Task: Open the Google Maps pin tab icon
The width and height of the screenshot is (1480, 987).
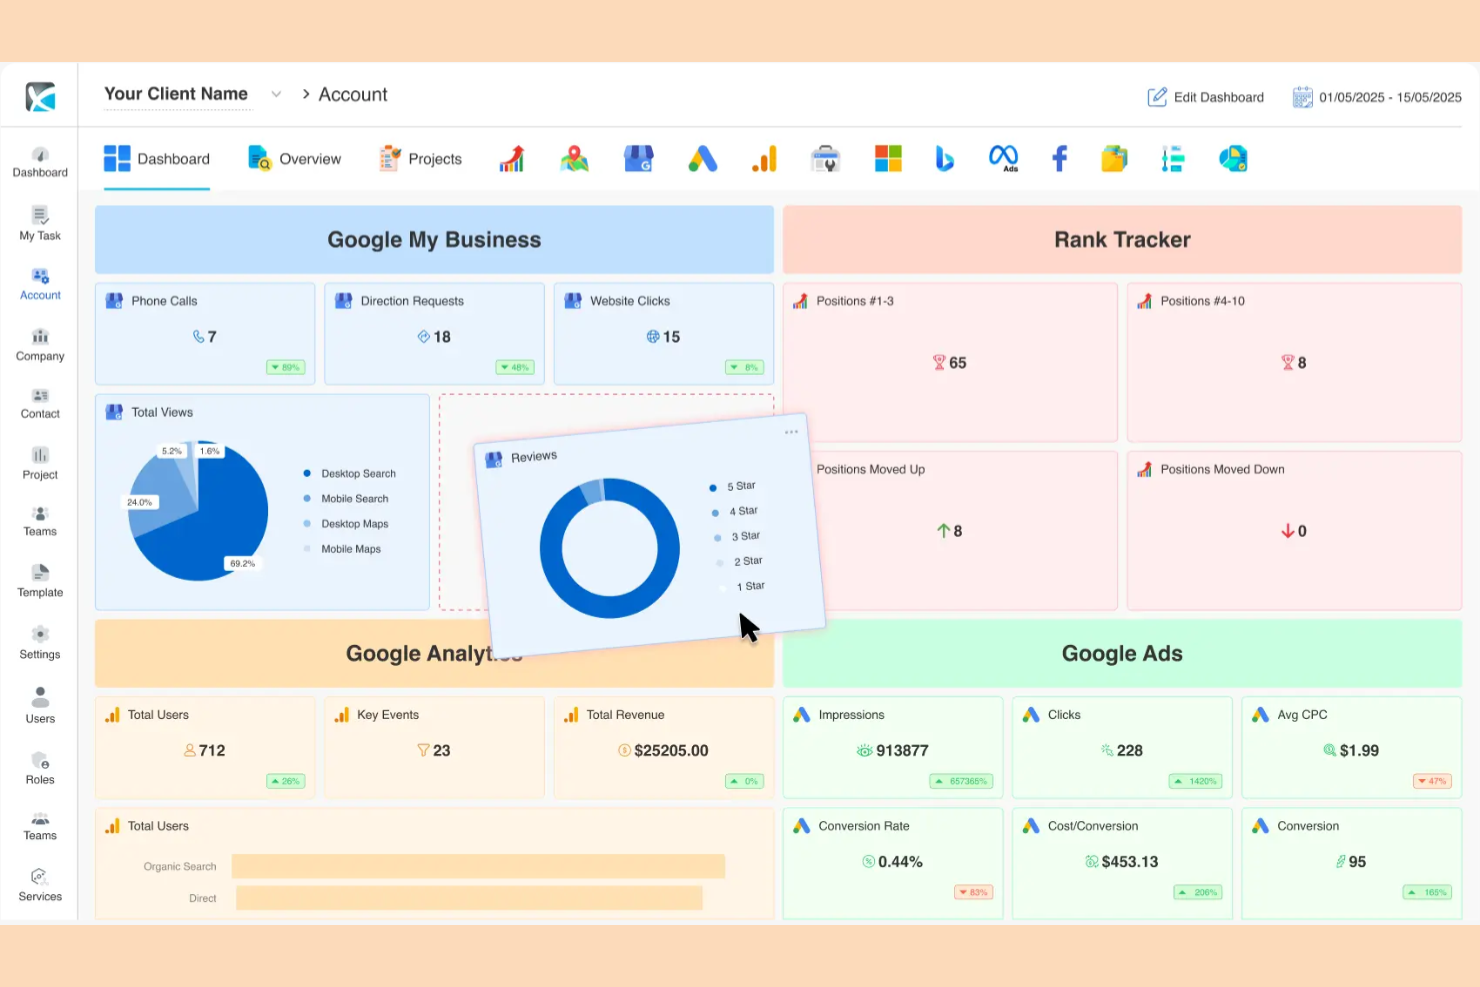Action: 574,159
